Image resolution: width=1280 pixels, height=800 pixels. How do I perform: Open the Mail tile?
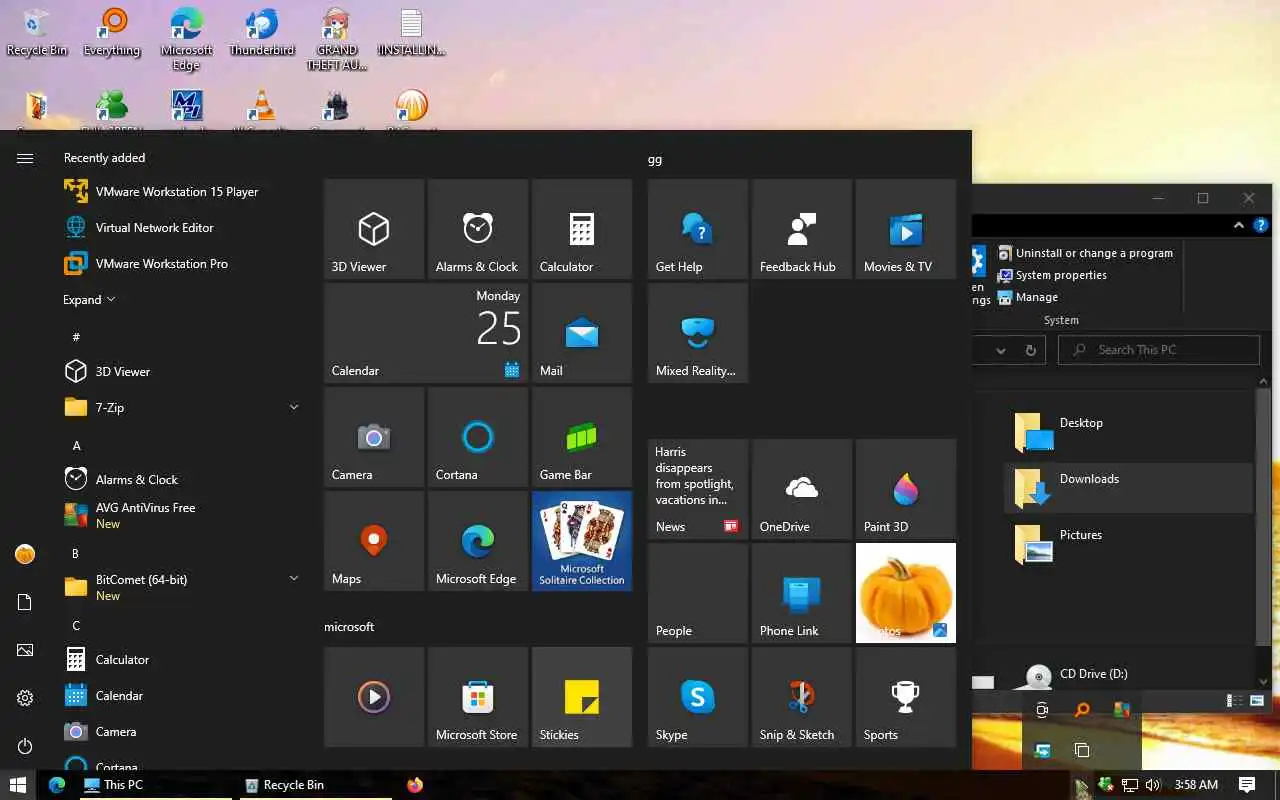coord(582,333)
